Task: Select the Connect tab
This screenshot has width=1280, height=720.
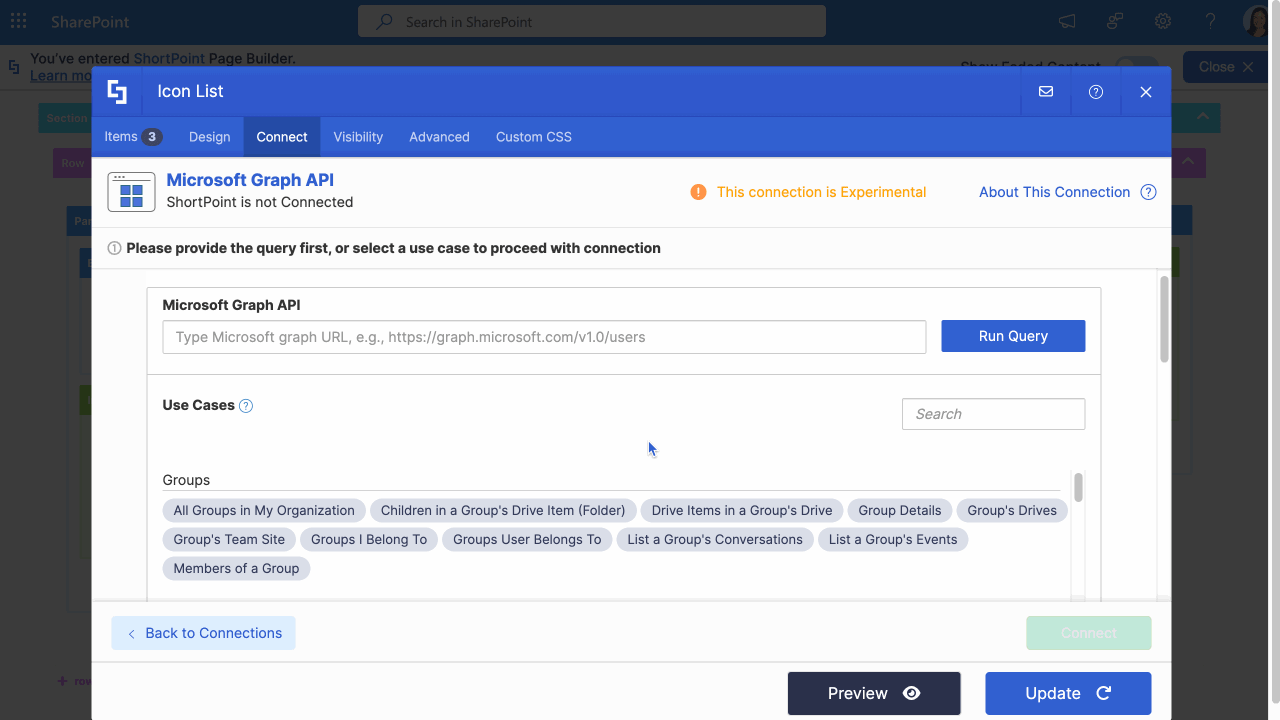Action: [x=282, y=137]
